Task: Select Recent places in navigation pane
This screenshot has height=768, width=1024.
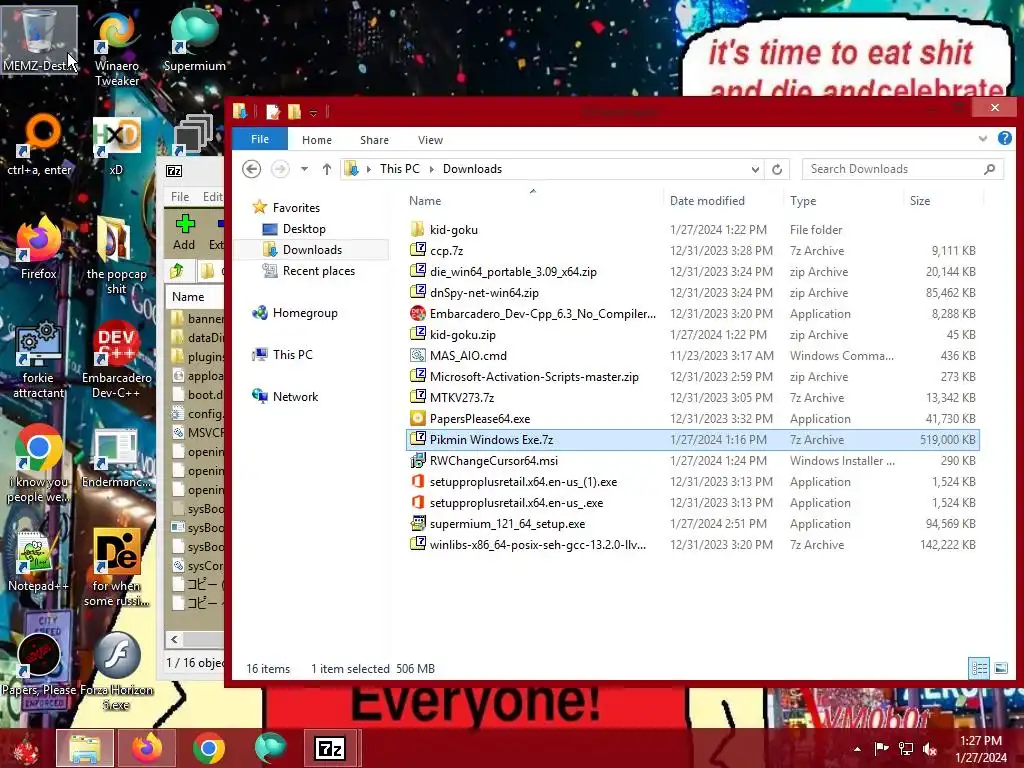Action: (319, 270)
